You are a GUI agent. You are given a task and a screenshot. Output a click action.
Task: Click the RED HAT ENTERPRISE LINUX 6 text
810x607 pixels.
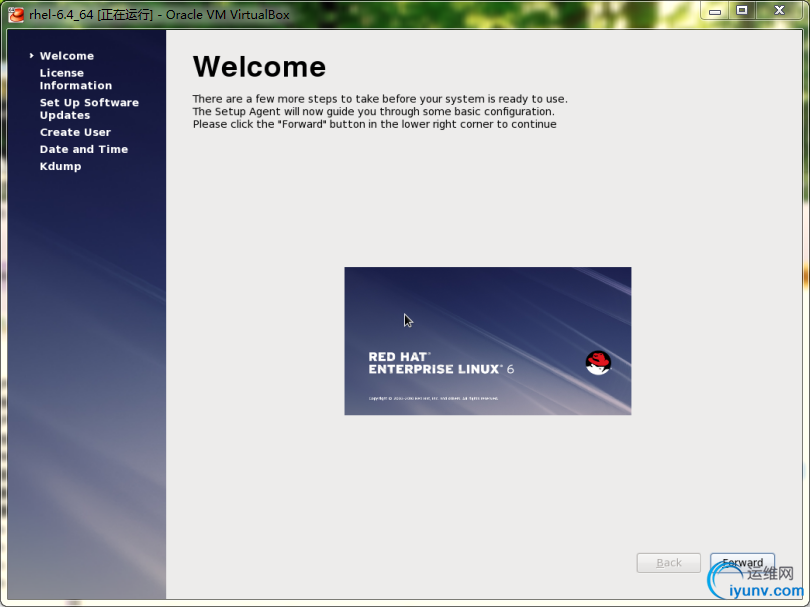click(441, 363)
